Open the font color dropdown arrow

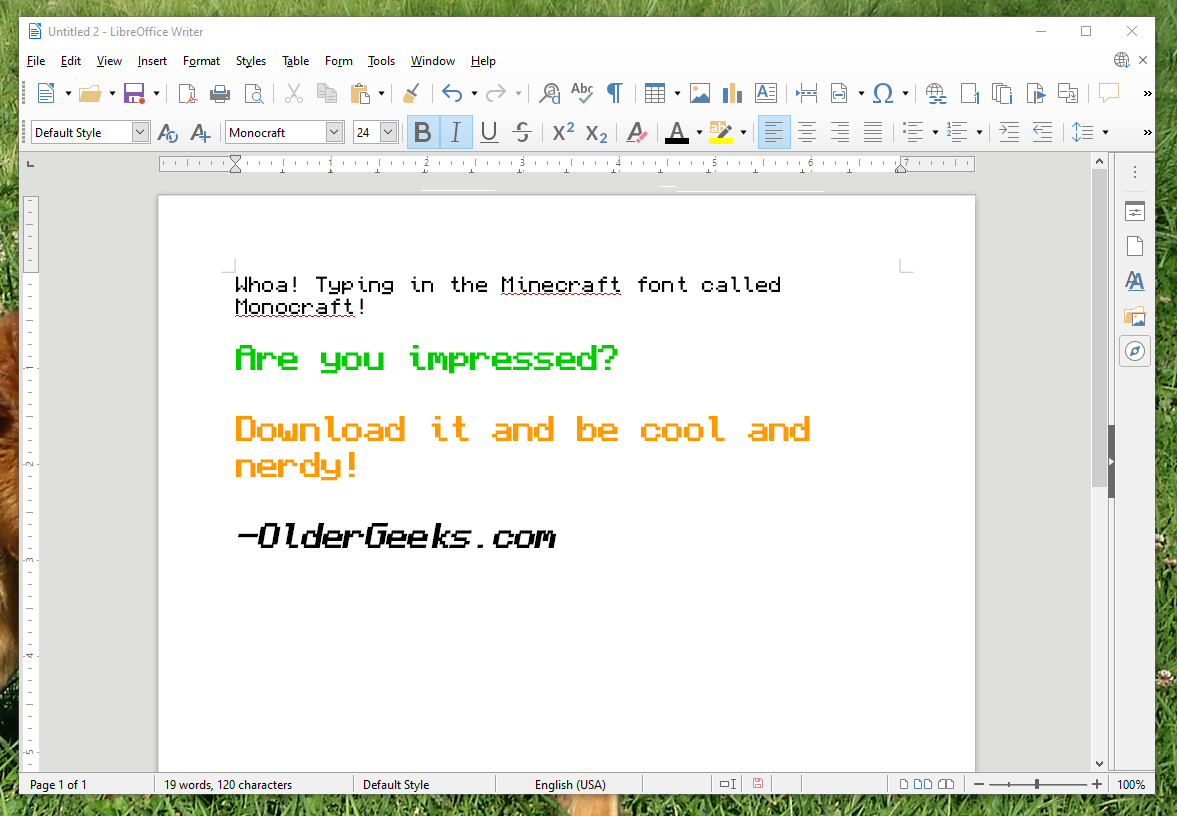point(699,133)
